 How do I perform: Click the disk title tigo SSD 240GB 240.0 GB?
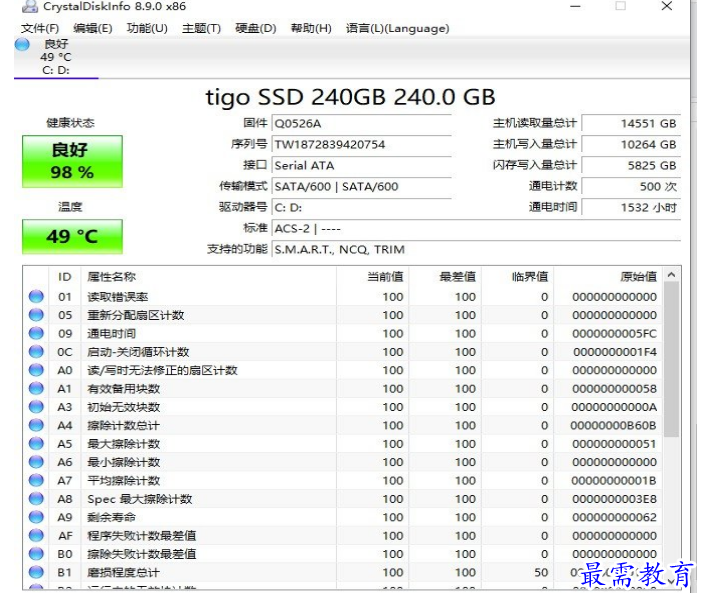pos(350,97)
